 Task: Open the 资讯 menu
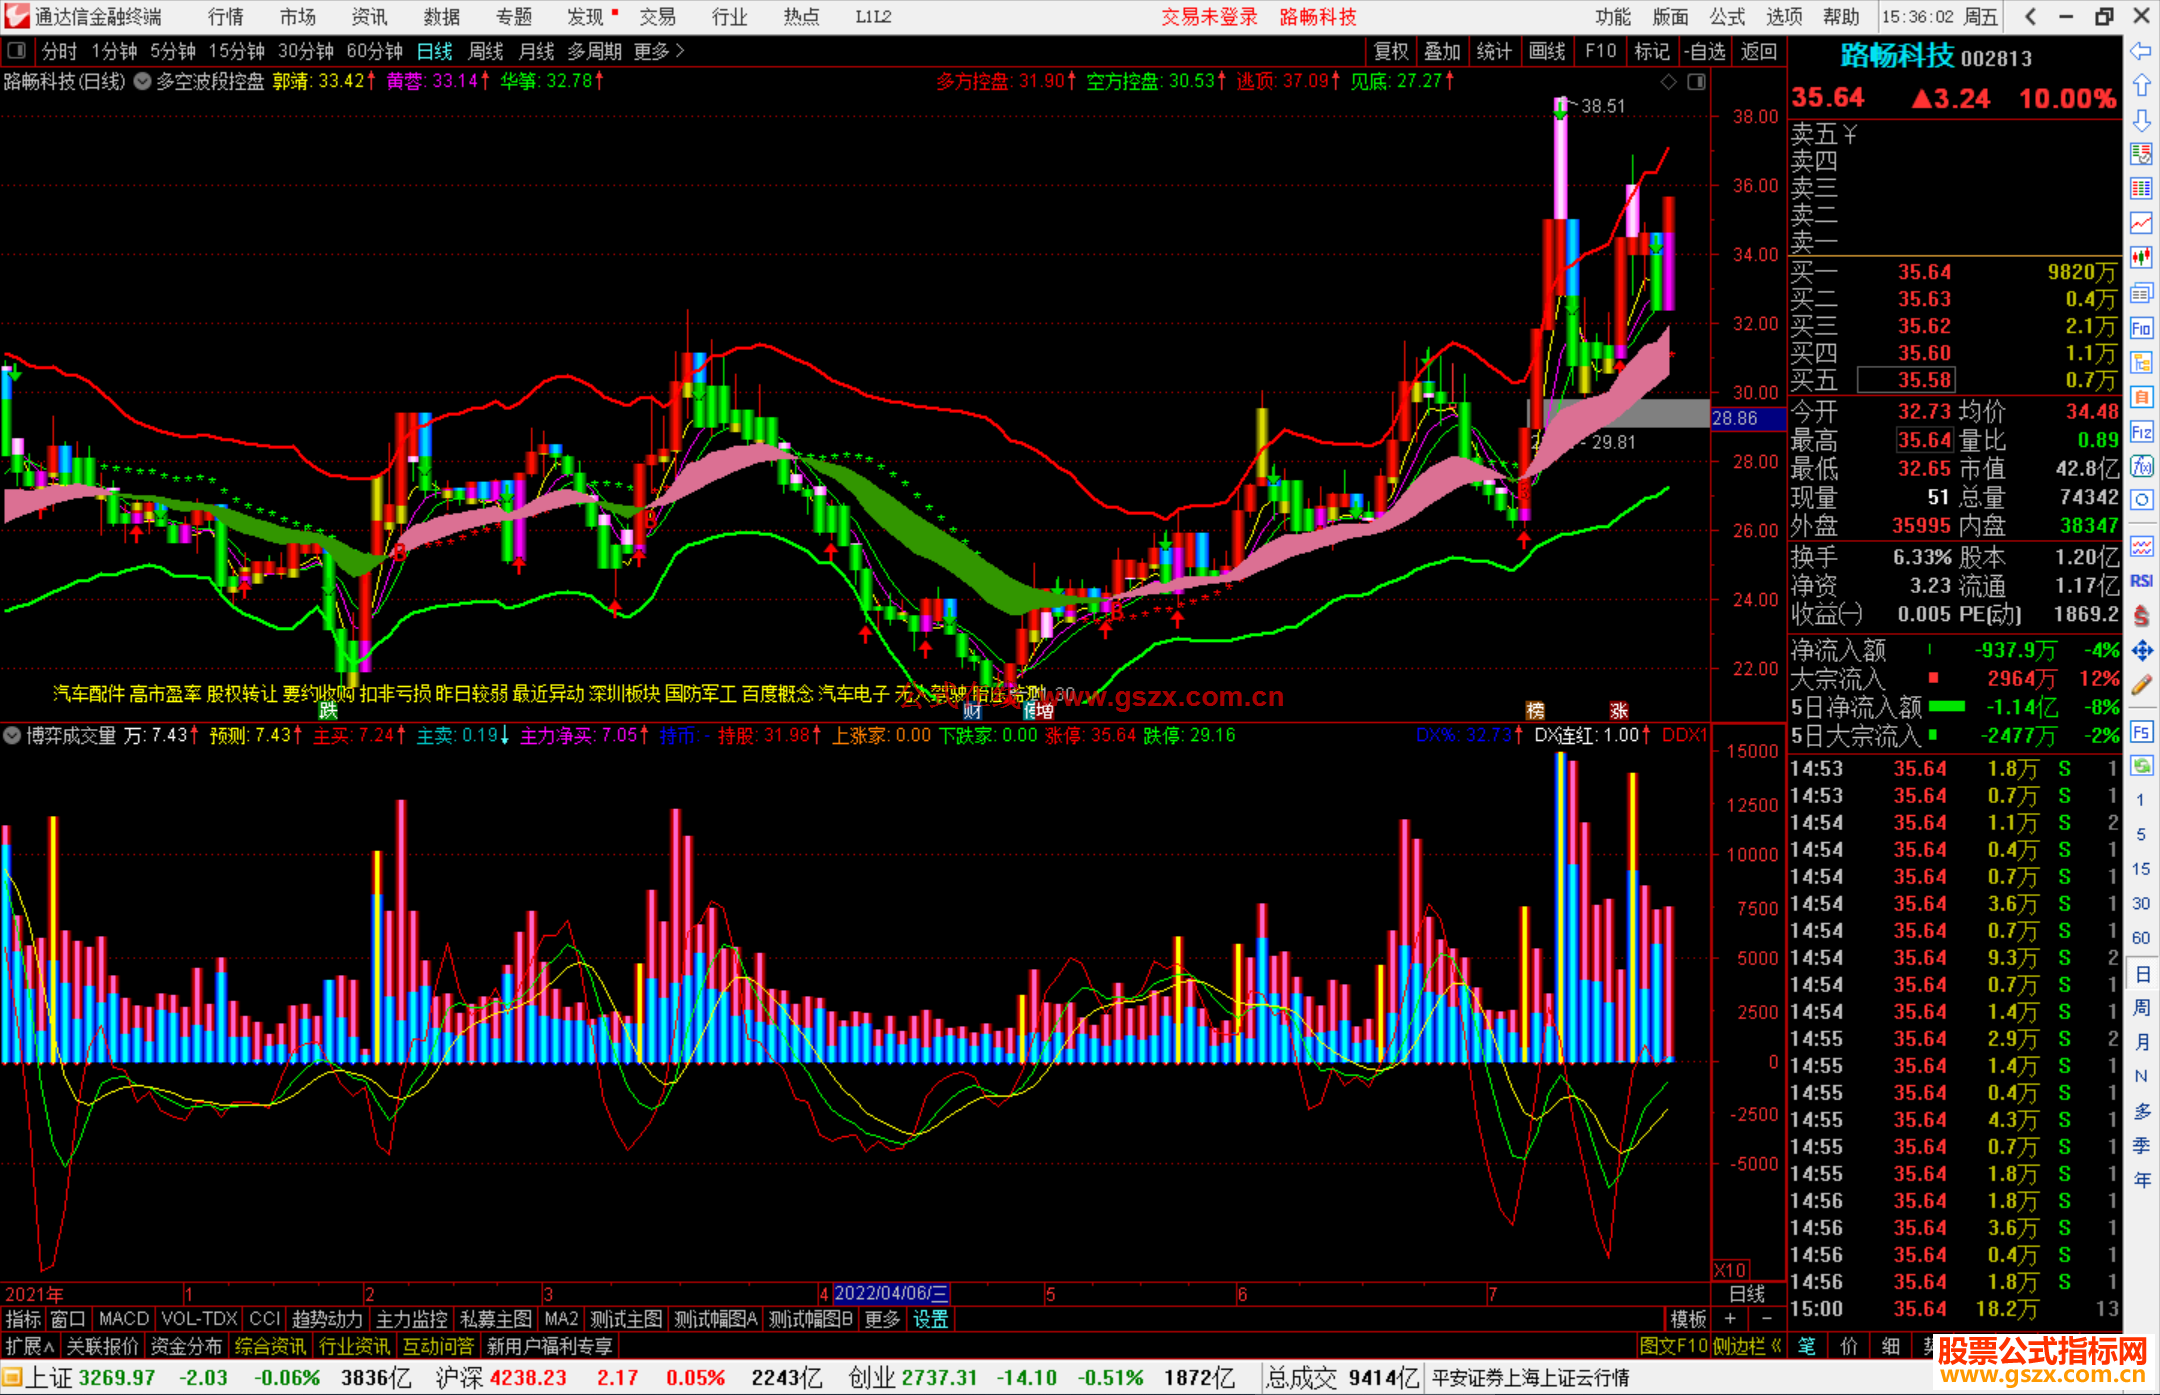pyautogui.click(x=370, y=16)
